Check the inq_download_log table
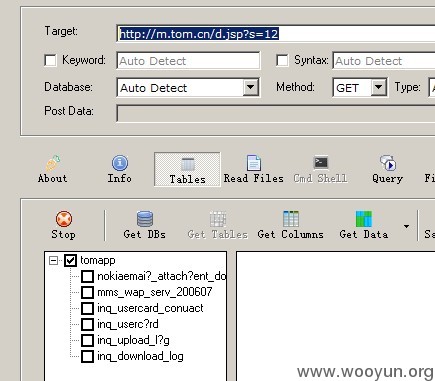435x381 pixels. (x=87, y=356)
